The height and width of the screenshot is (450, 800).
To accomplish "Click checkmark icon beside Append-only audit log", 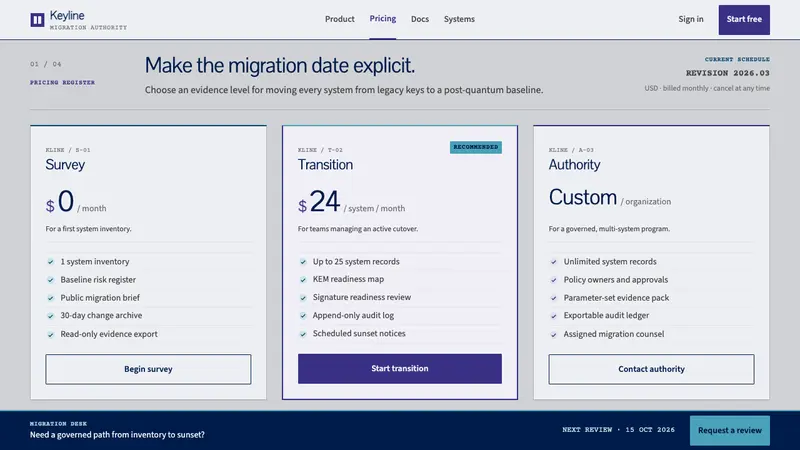I will (303, 316).
